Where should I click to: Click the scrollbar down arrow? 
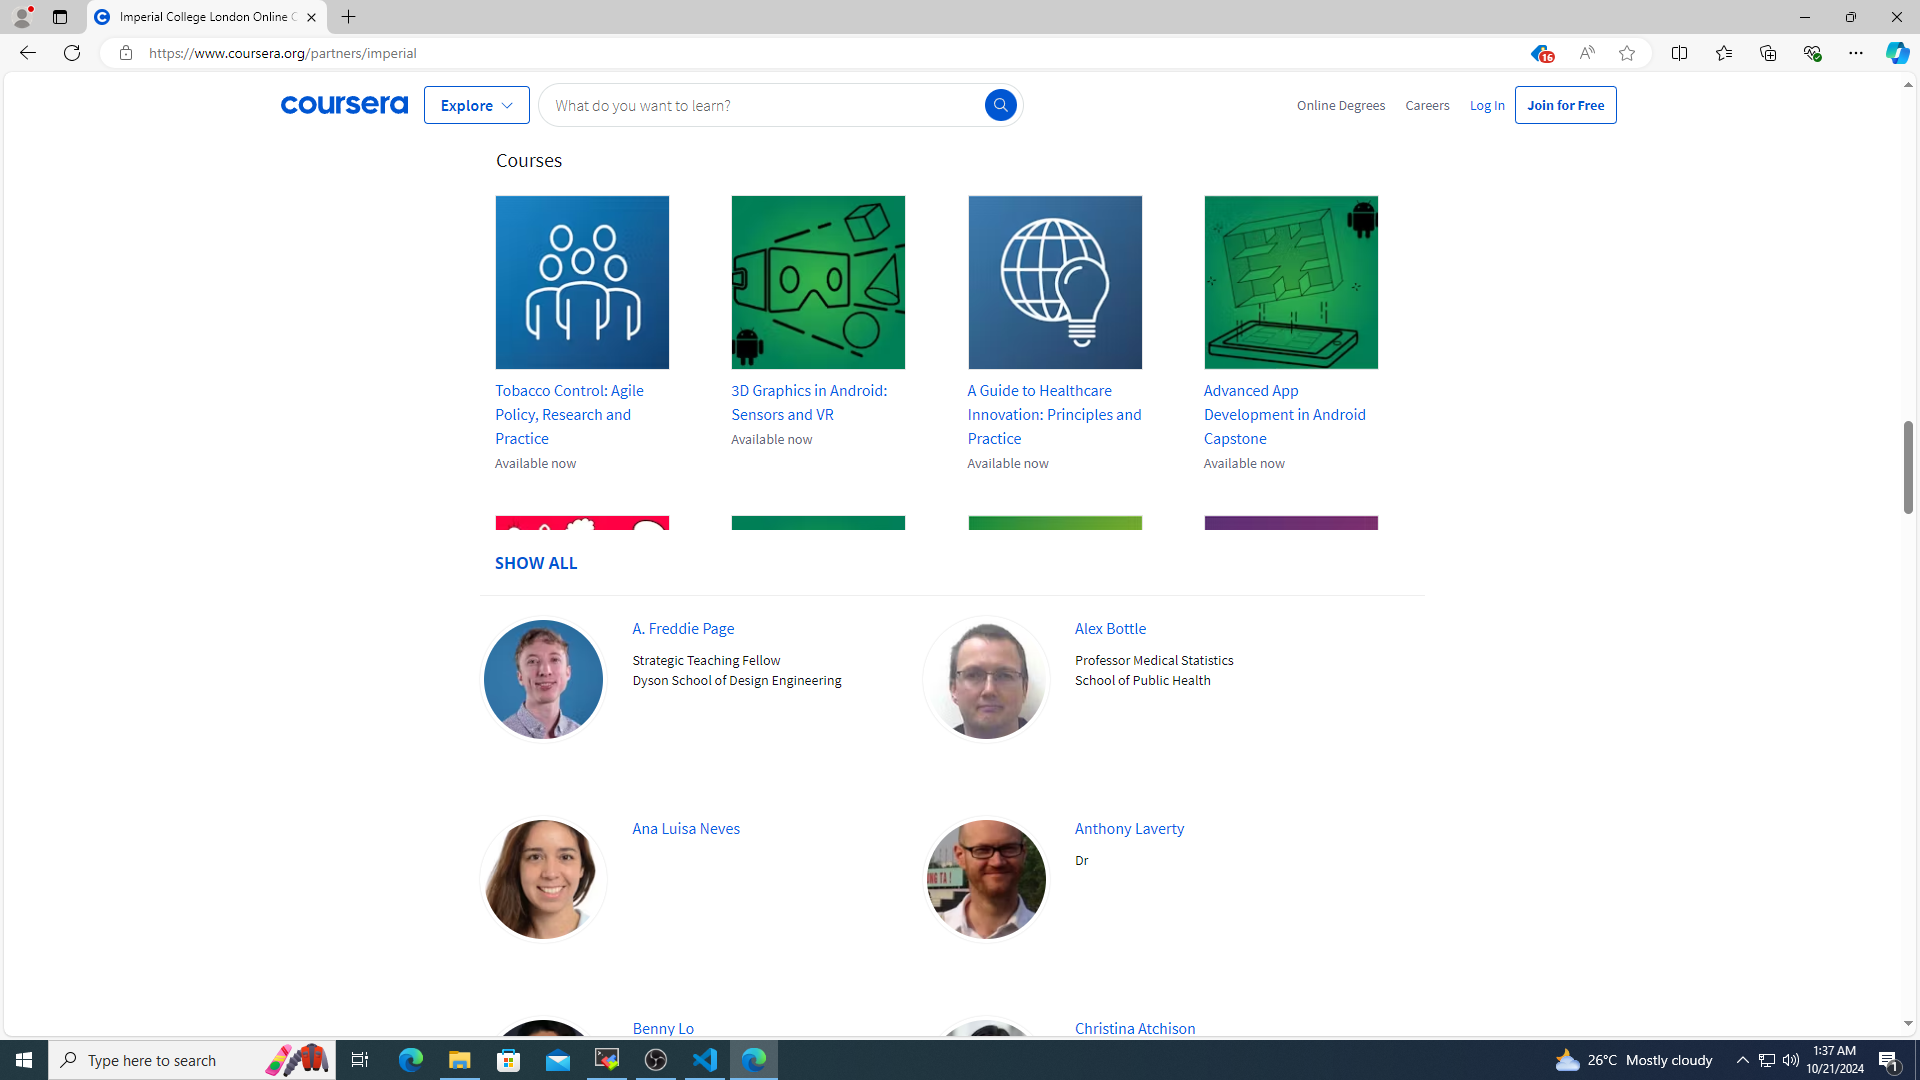tap(1908, 1024)
